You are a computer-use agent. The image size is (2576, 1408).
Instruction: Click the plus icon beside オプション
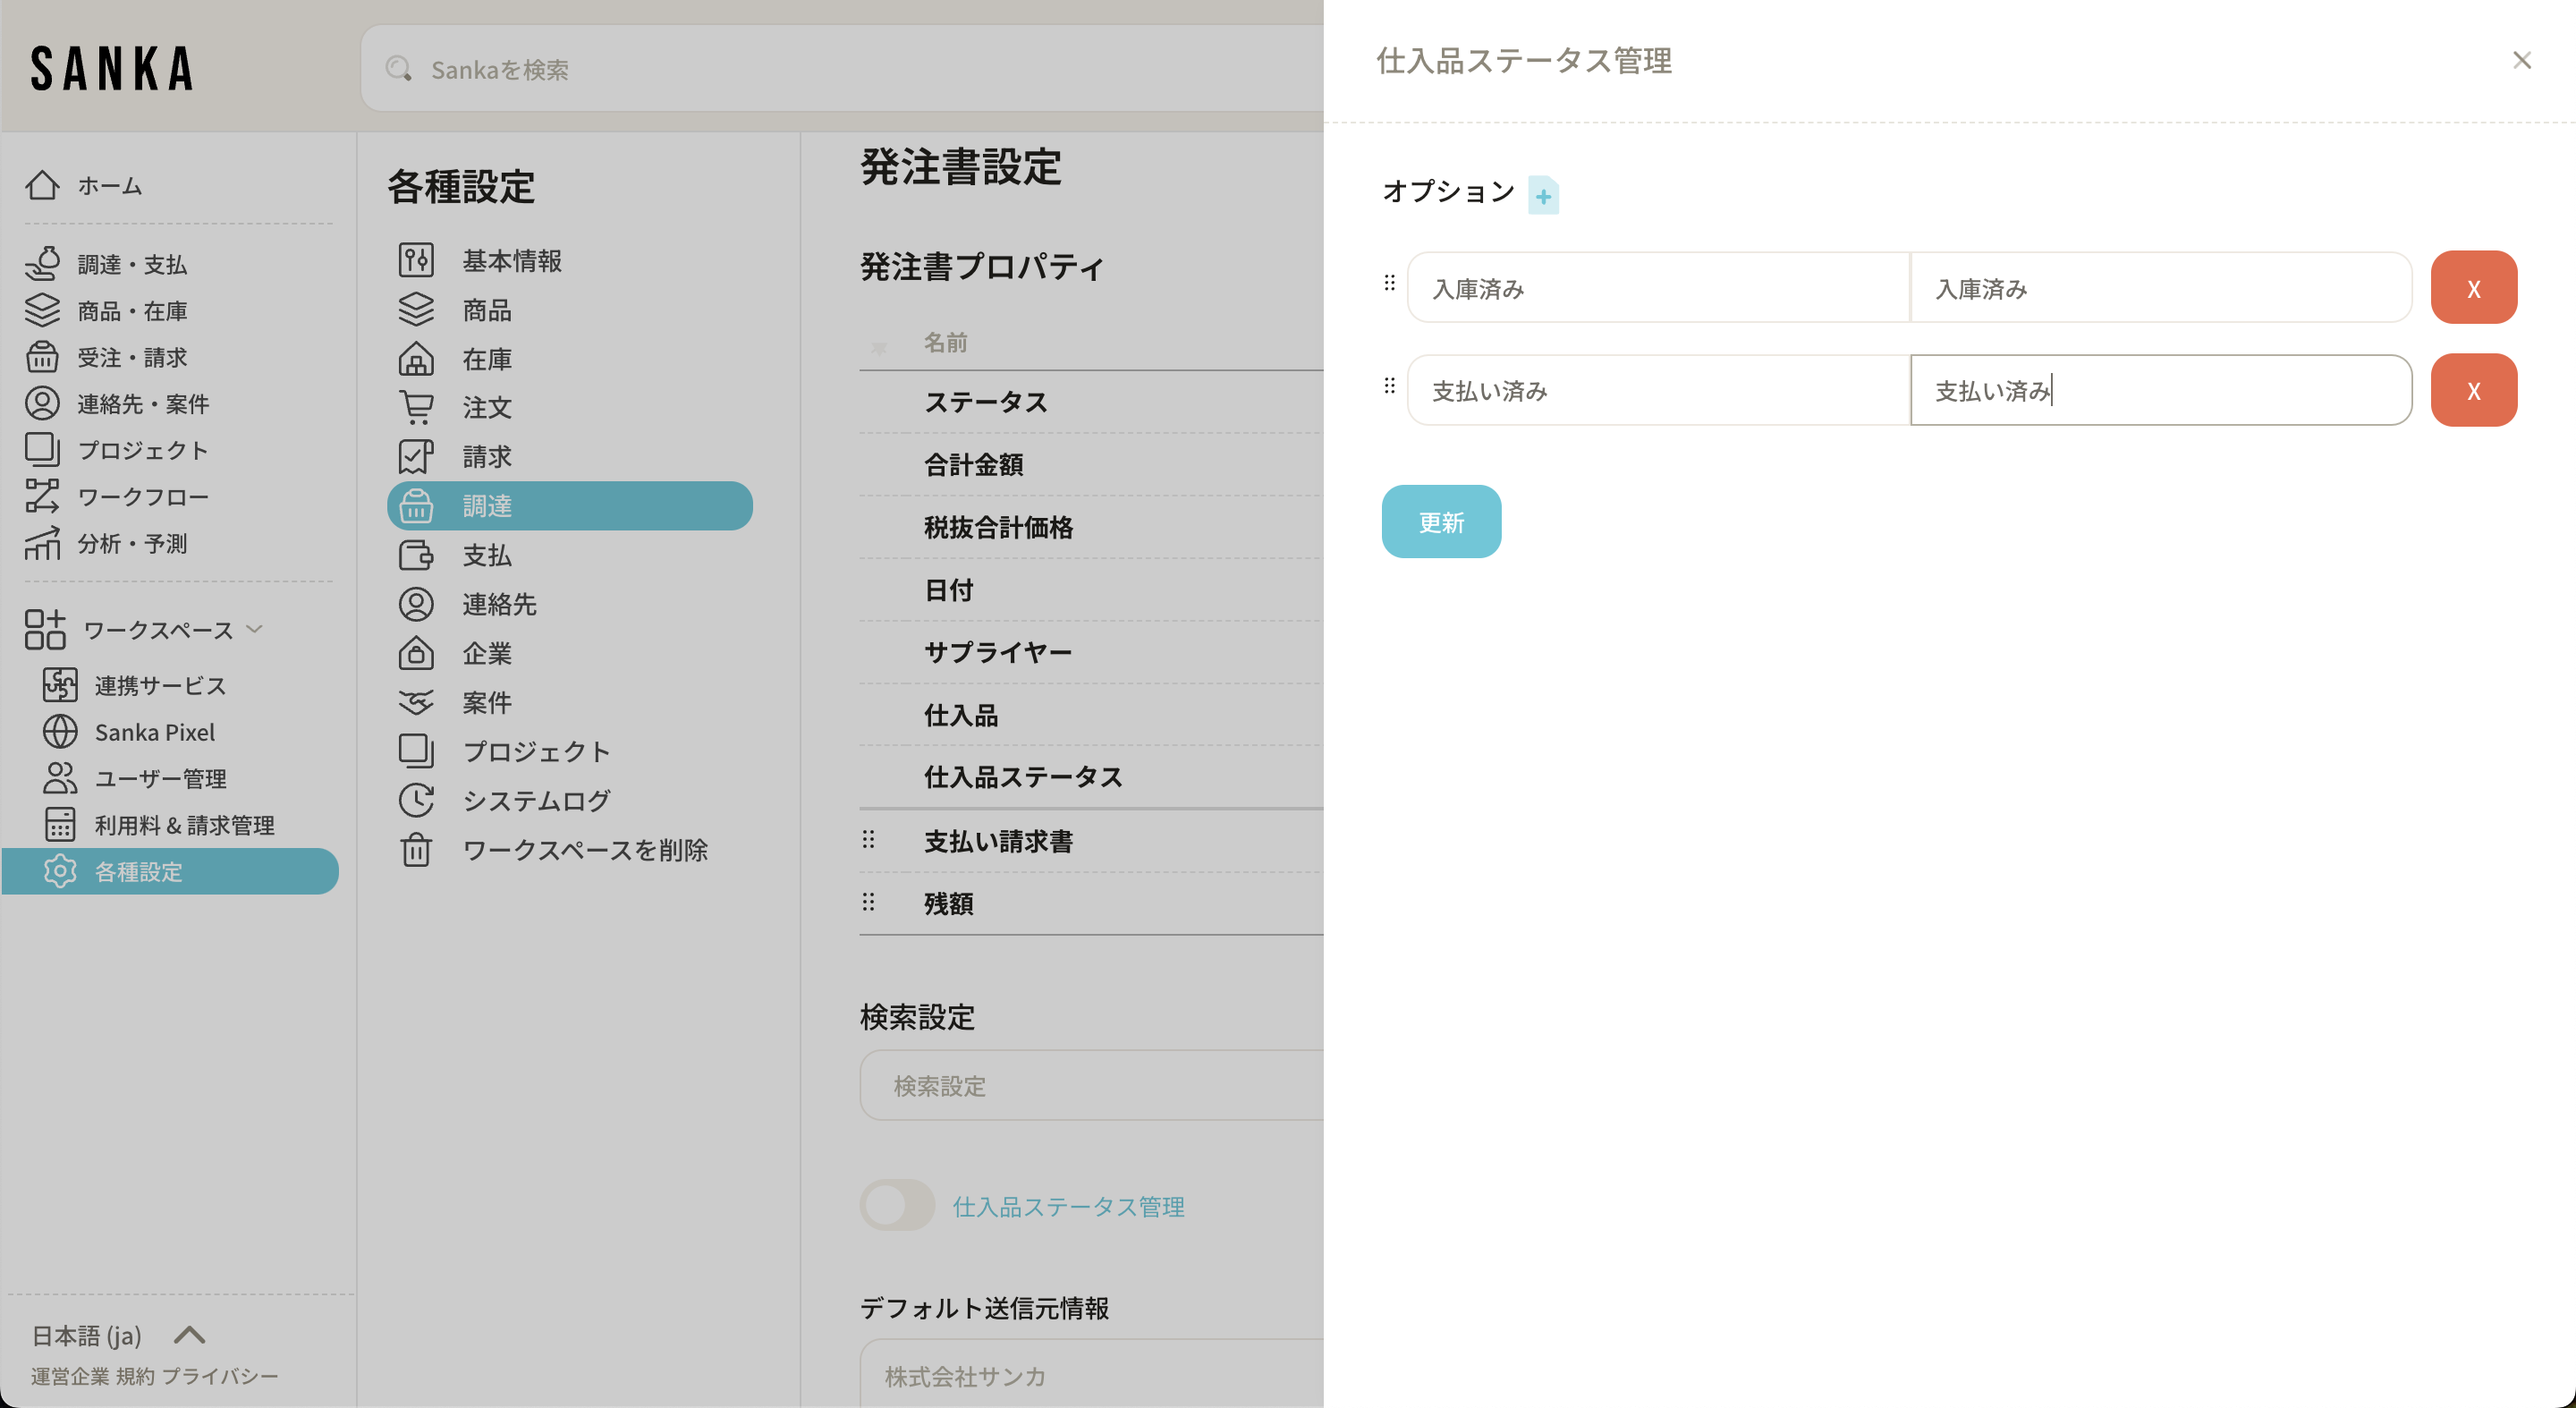(1543, 196)
